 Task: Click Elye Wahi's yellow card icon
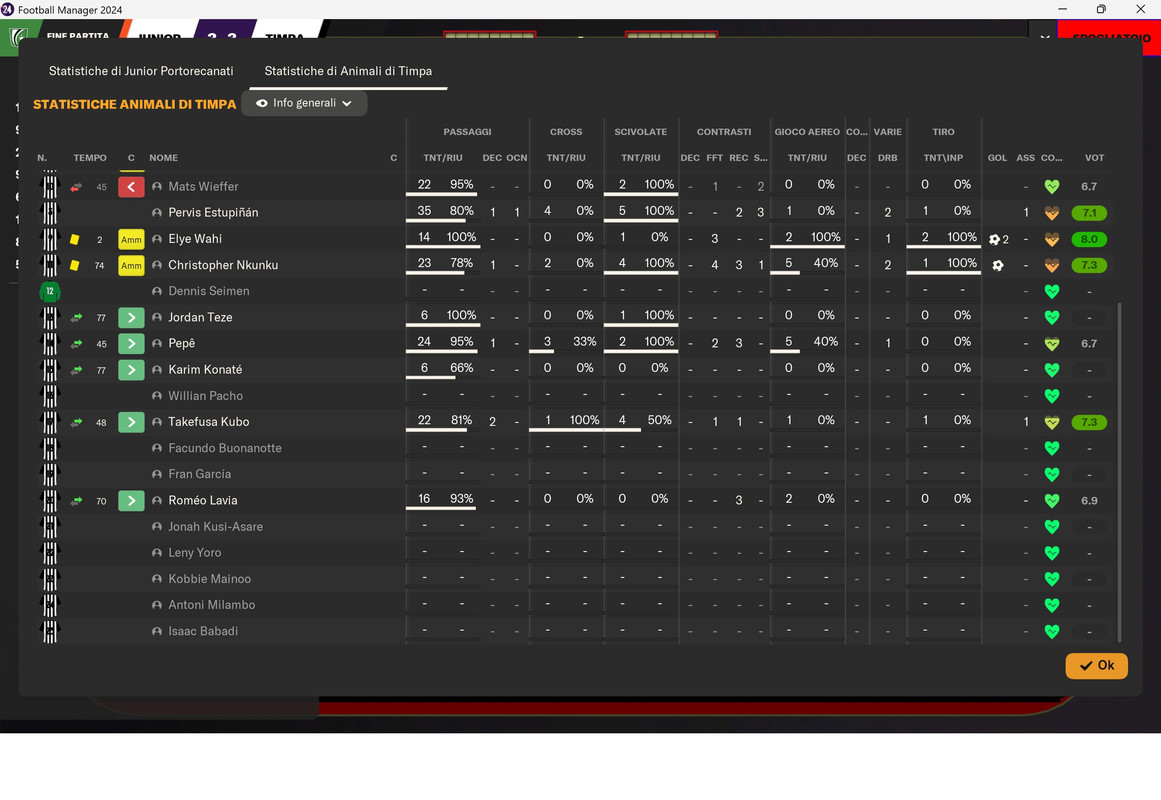75,239
